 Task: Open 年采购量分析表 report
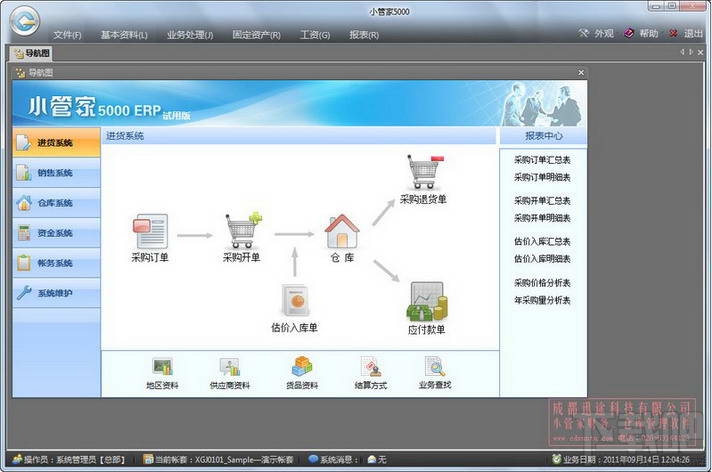542,300
